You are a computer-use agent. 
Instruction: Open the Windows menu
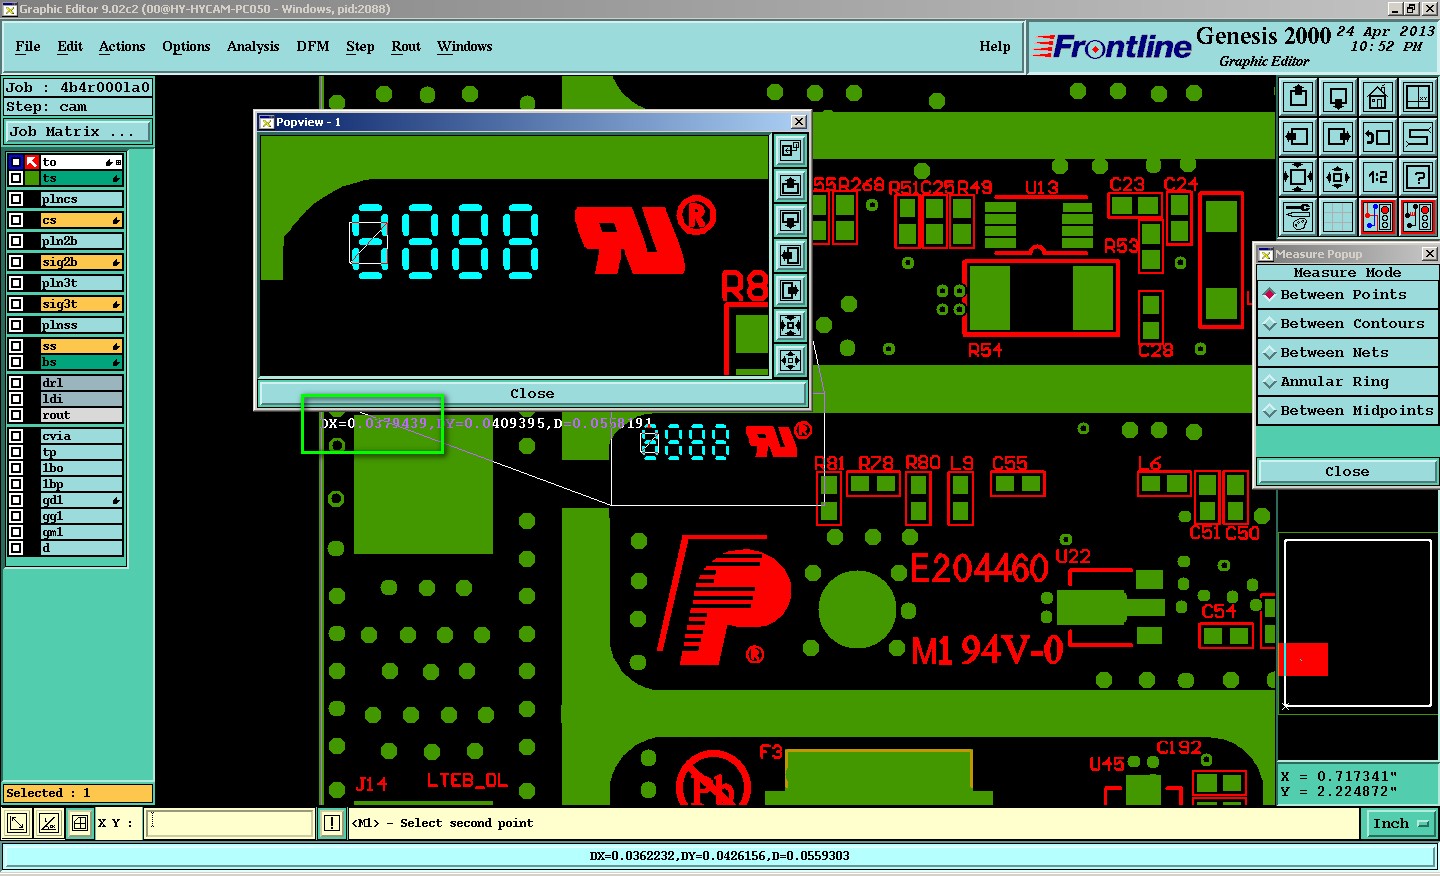pos(465,47)
